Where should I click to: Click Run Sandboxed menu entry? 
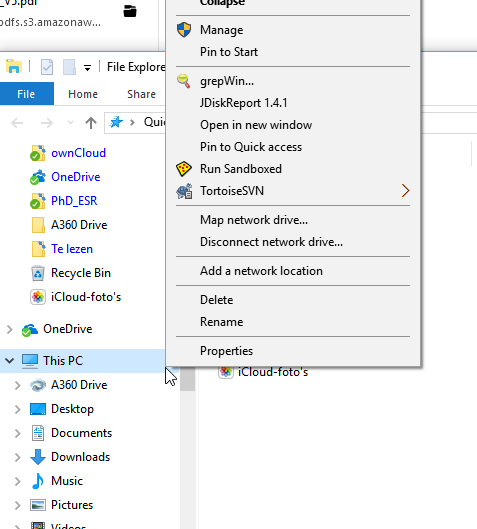point(292,169)
